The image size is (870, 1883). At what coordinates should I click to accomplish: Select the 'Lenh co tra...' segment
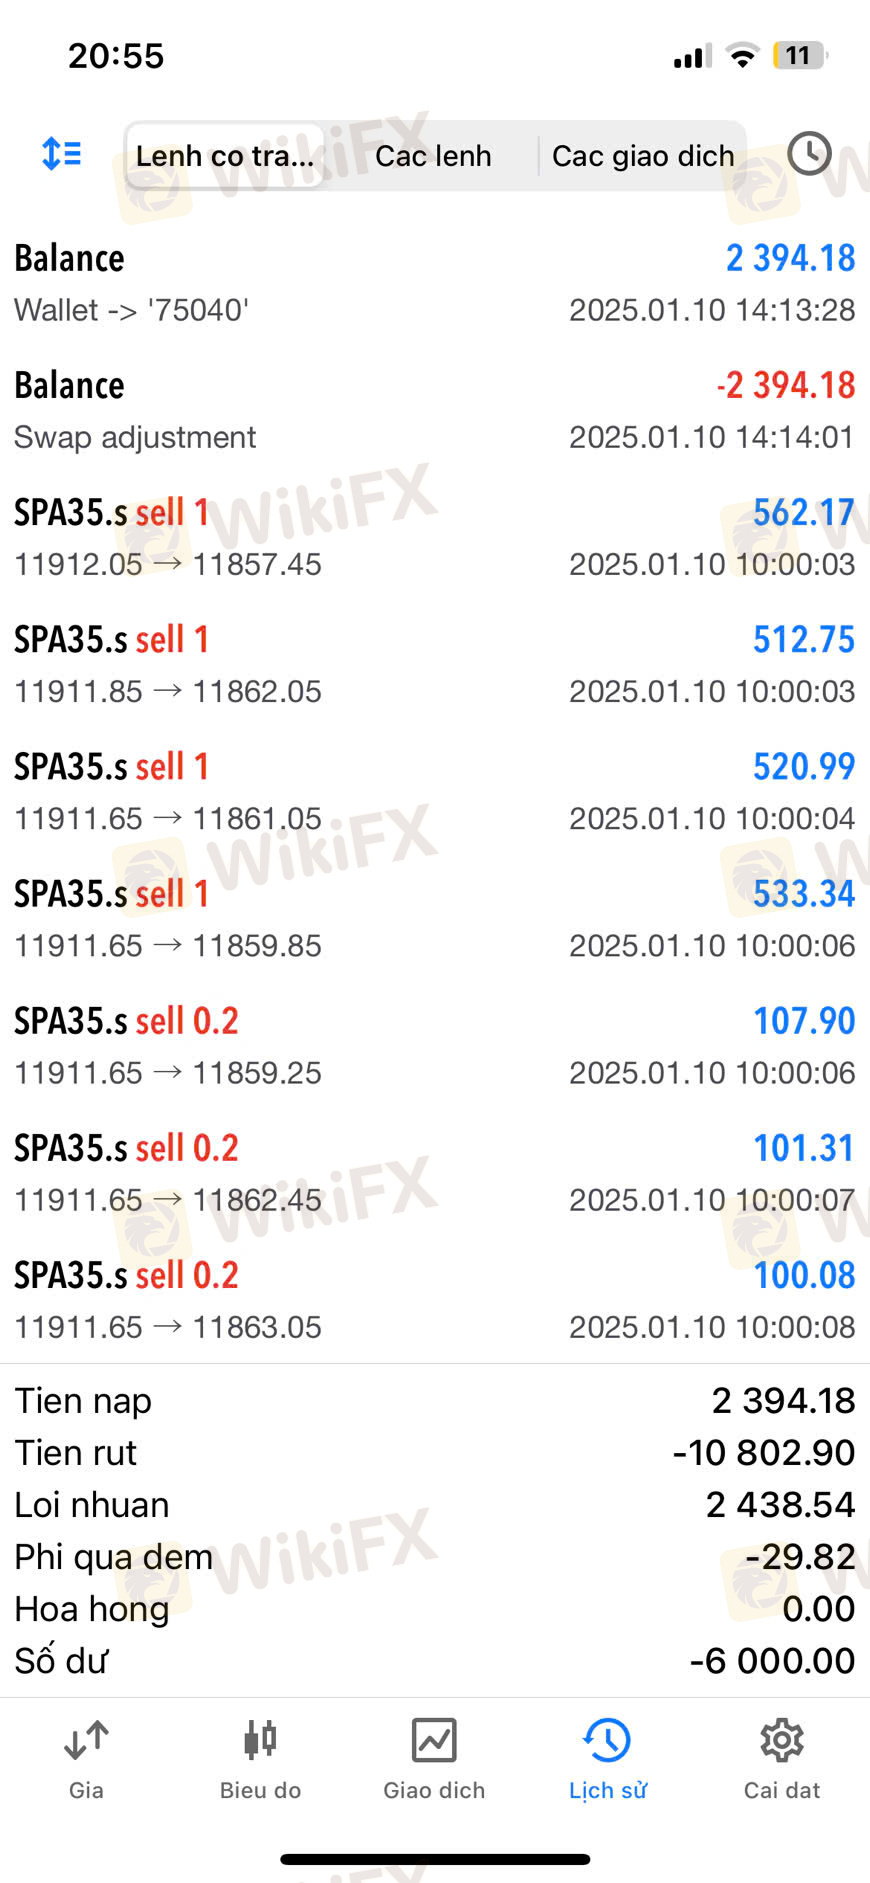tap(225, 156)
